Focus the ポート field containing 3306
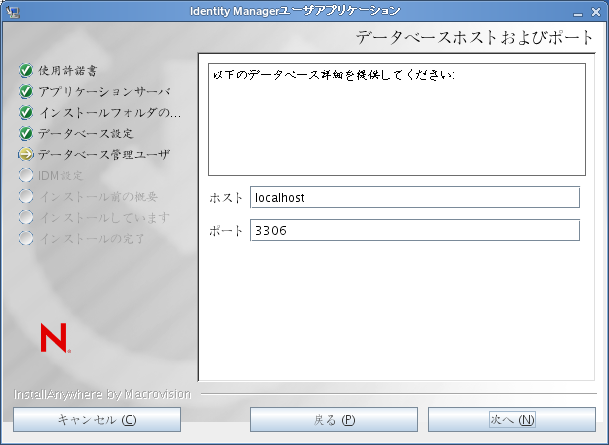609x445 pixels. pyautogui.click(x=415, y=230)
